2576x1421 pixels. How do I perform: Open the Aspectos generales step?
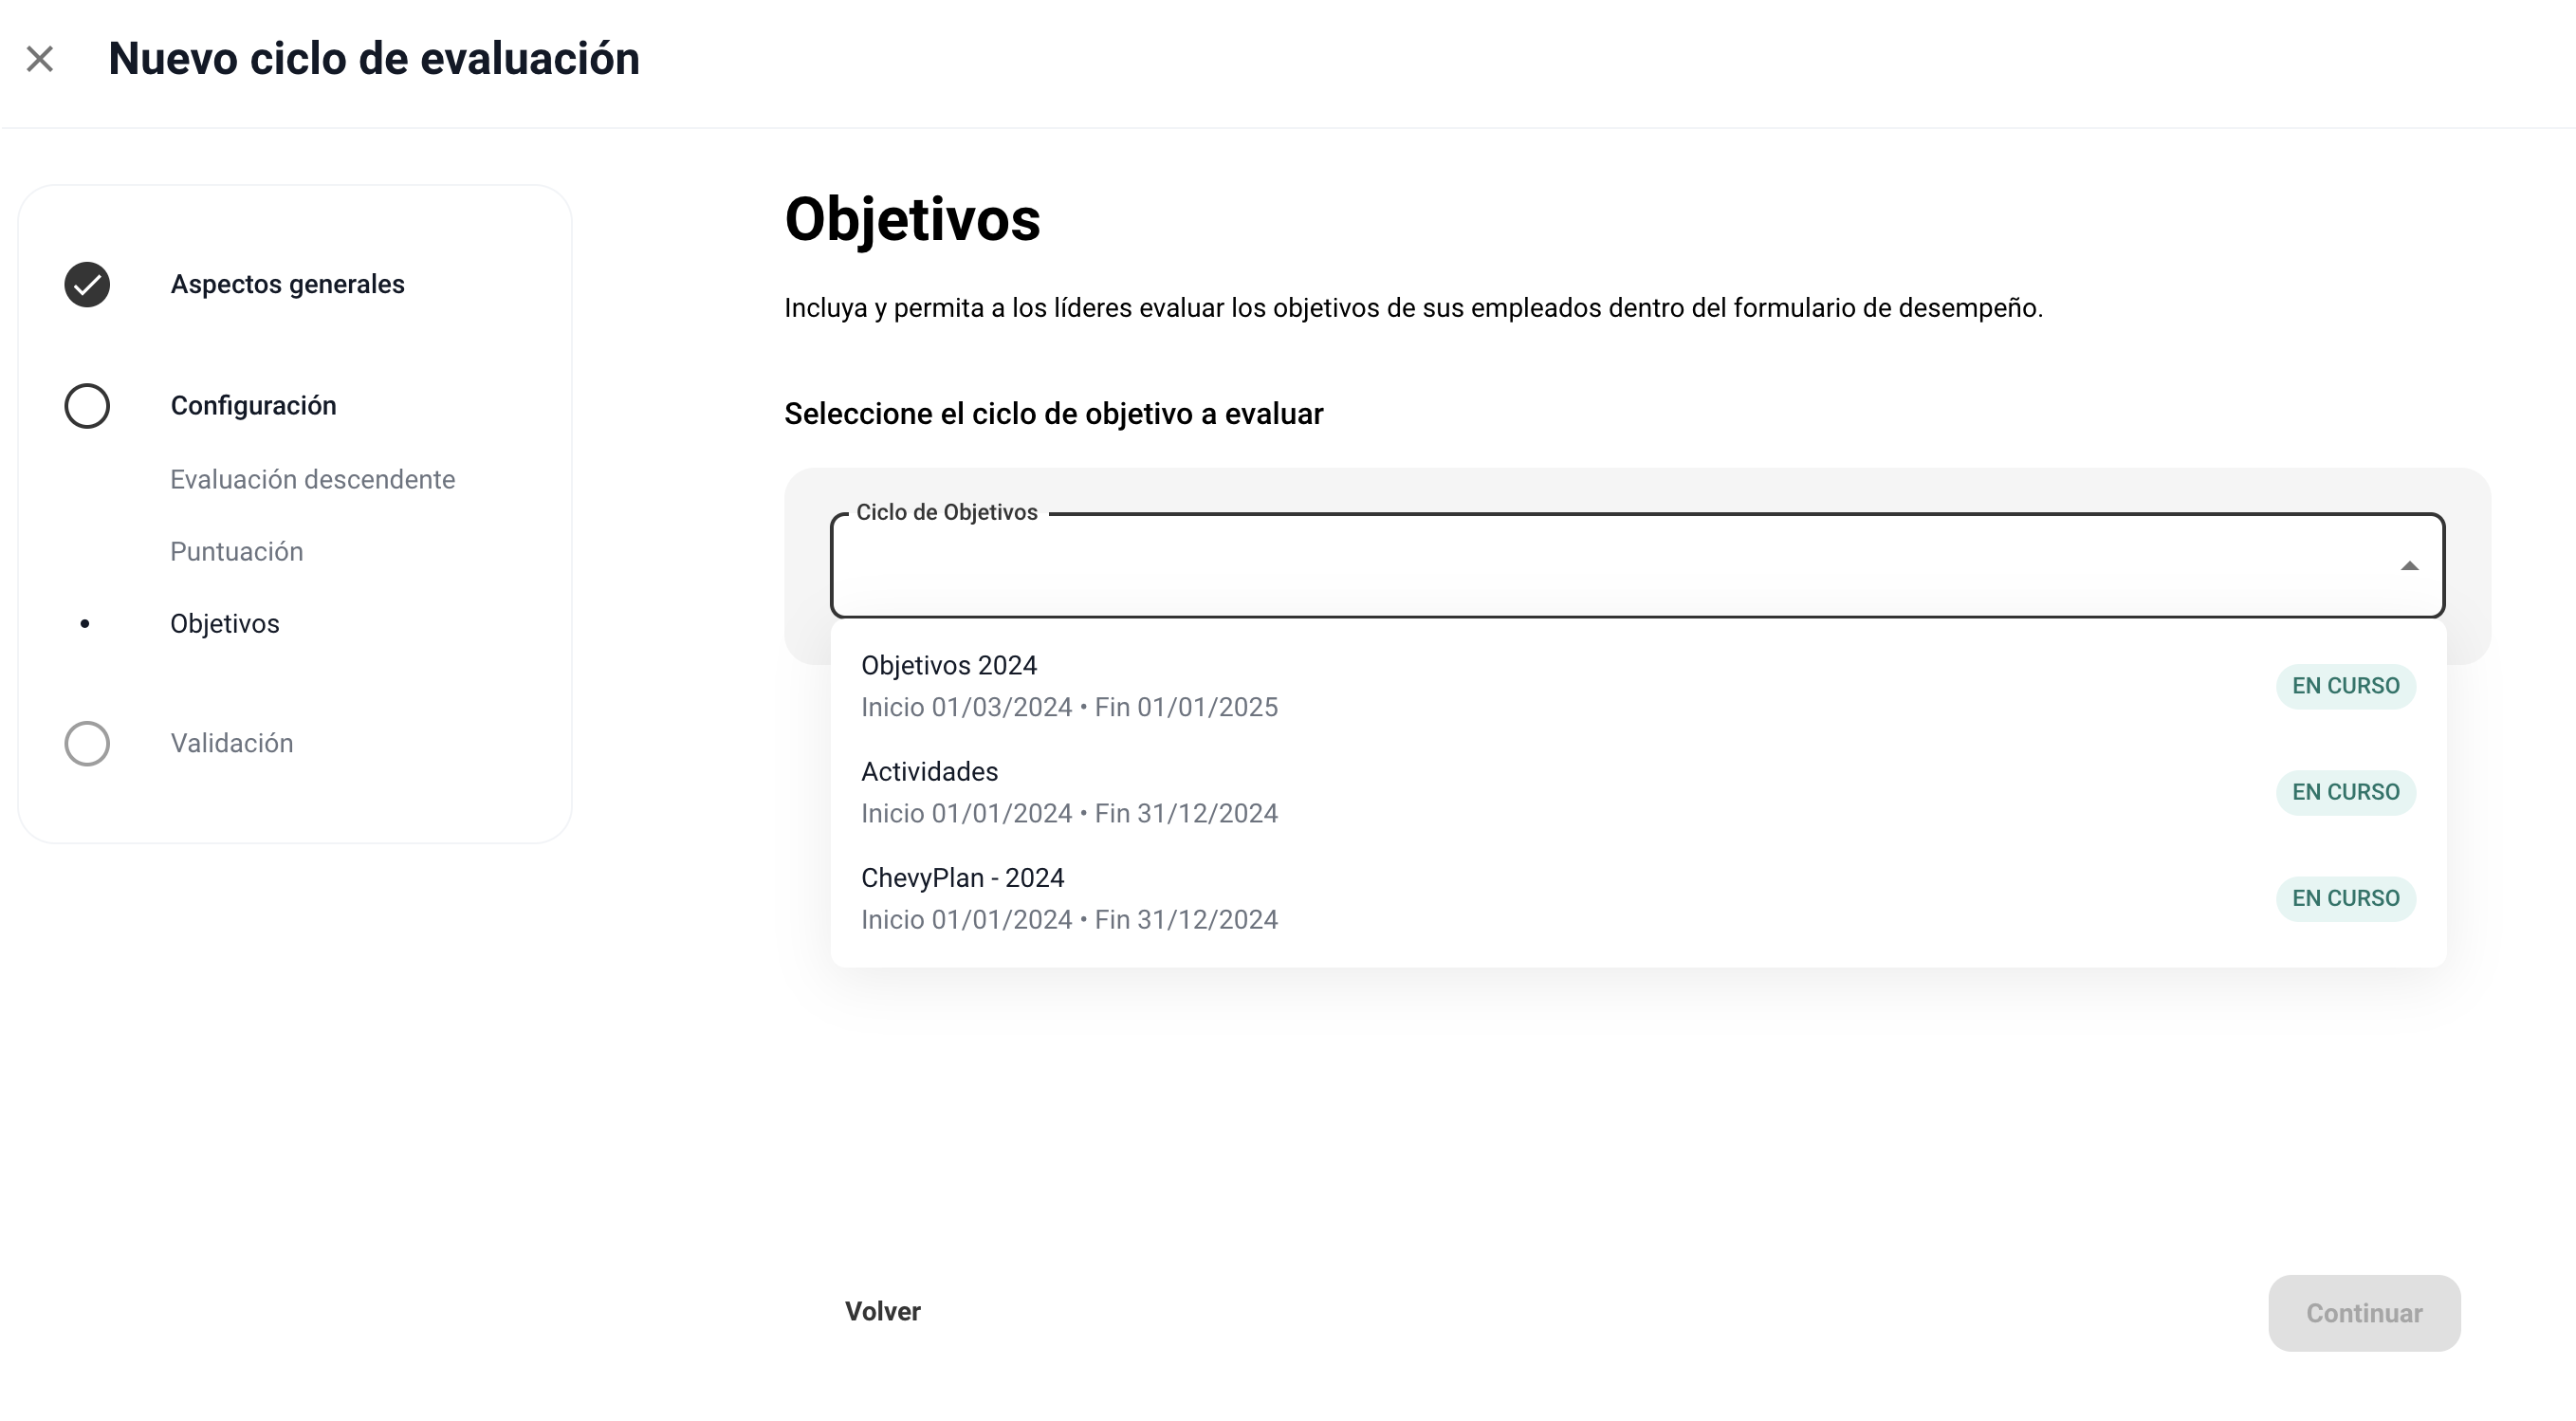point(287,285)
